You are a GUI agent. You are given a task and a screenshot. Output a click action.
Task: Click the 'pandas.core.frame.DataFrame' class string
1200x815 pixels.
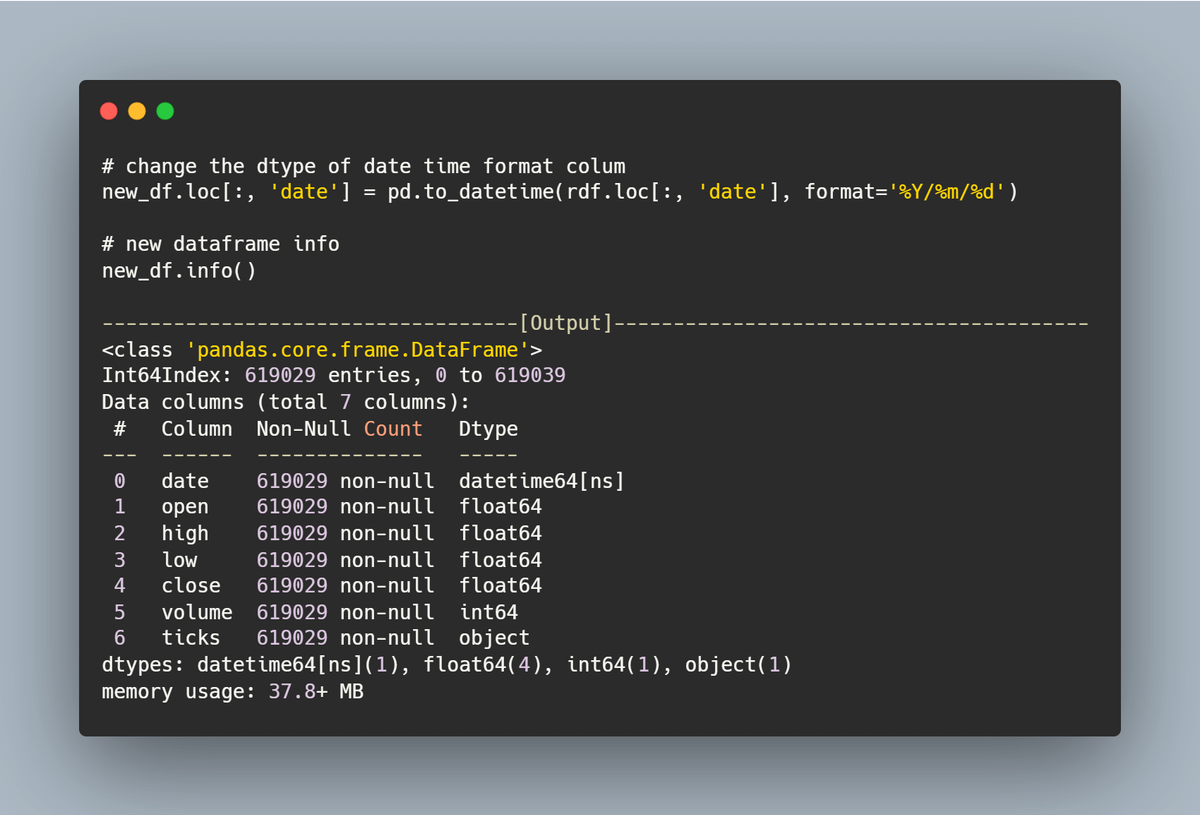(x=358, y=350)
